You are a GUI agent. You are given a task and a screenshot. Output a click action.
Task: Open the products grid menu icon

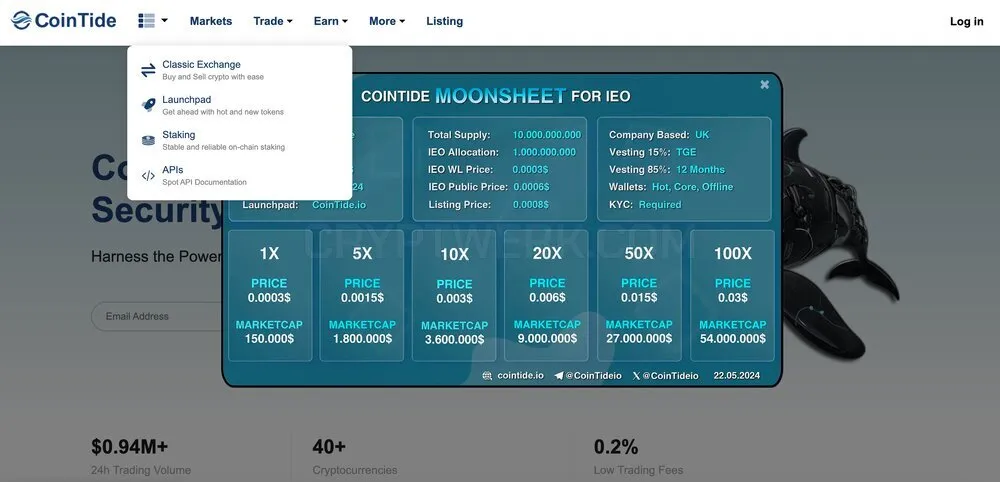pyautogui.click(x=146, y=20)
